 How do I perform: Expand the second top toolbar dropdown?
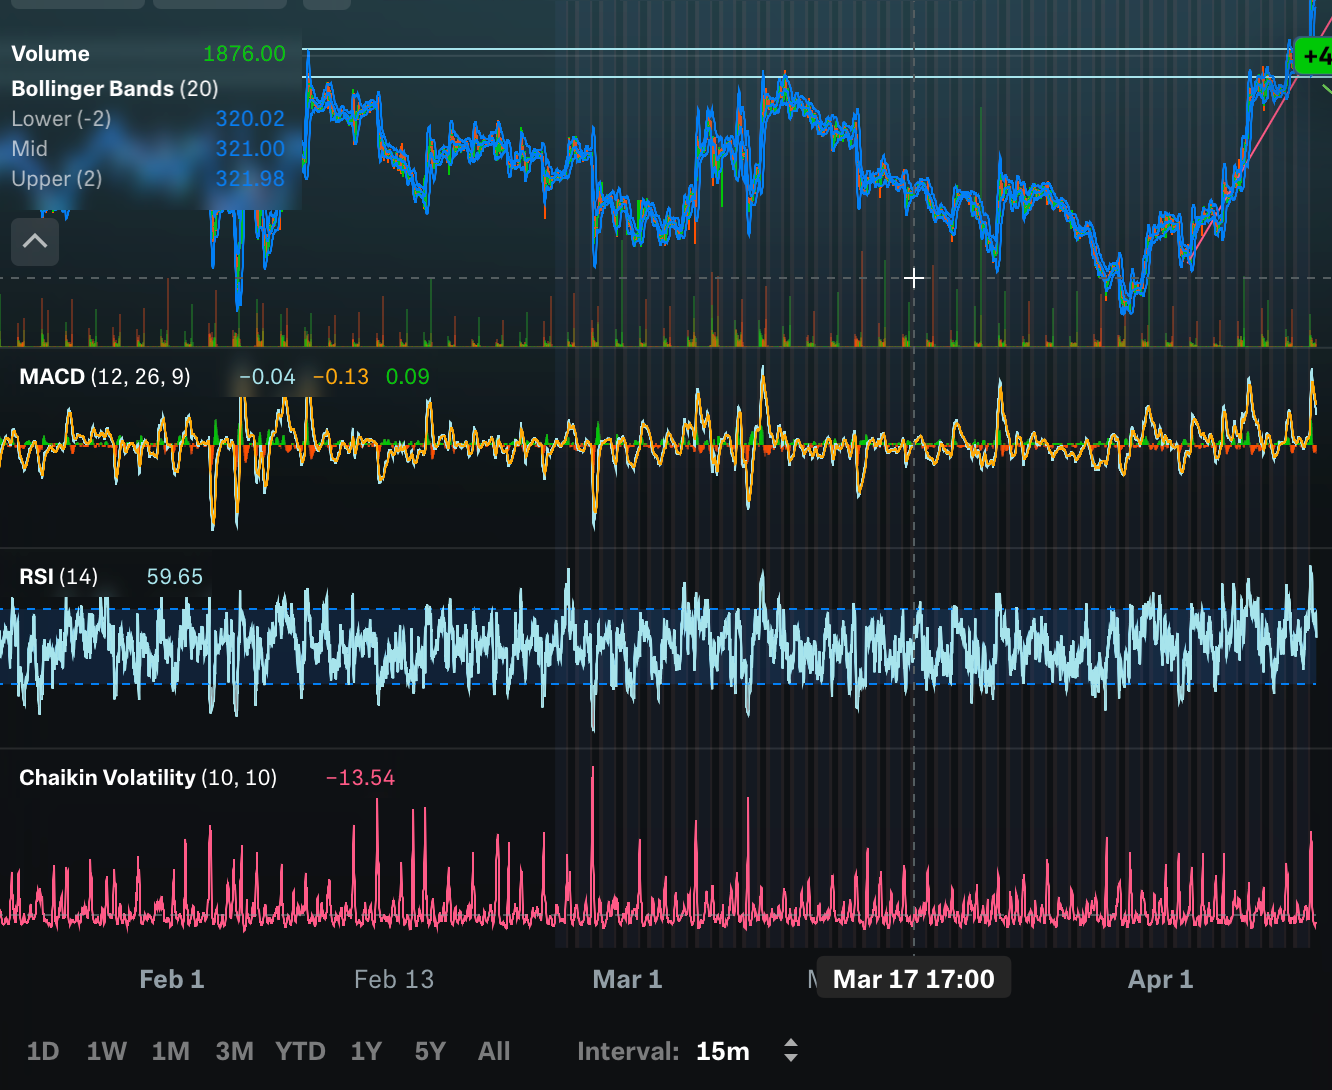(x=219, y=3)
